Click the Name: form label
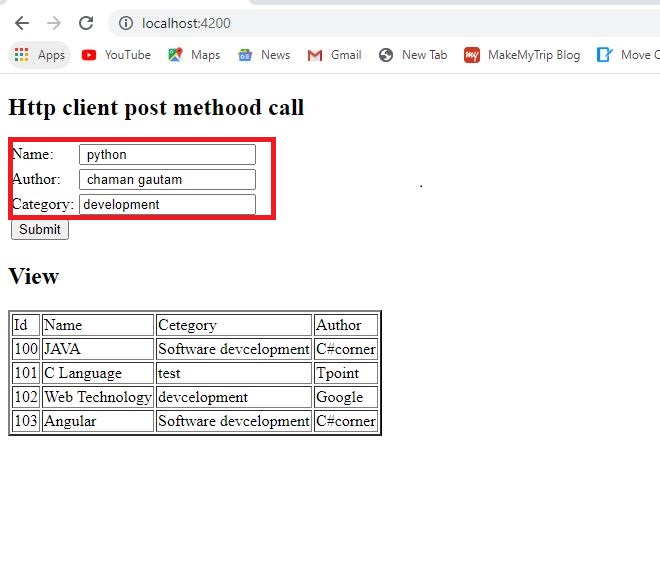Viewport: 660px width, 569px height. [x=33, y=154]
